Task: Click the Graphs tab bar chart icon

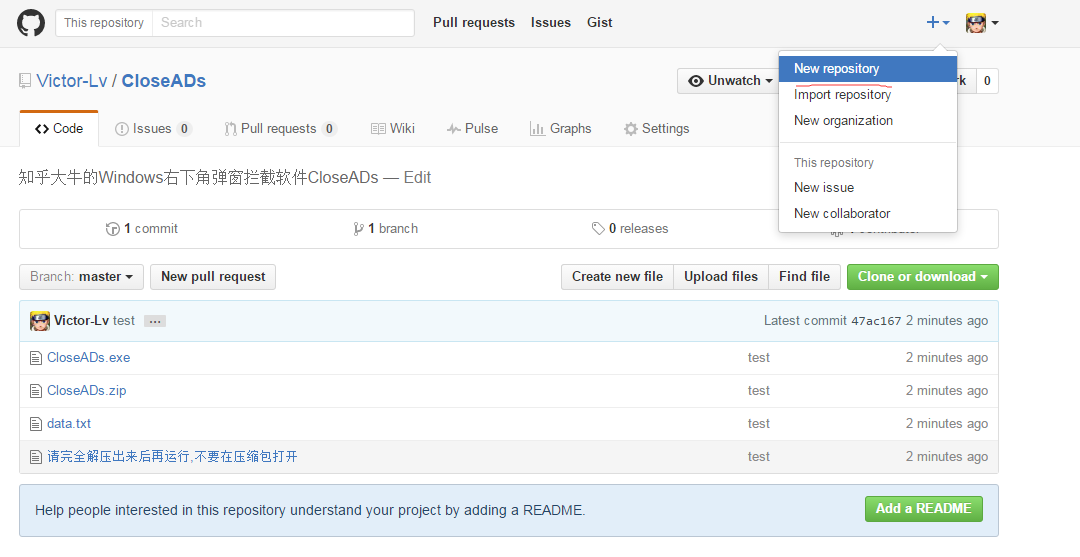Action: (x=537, y=129)
